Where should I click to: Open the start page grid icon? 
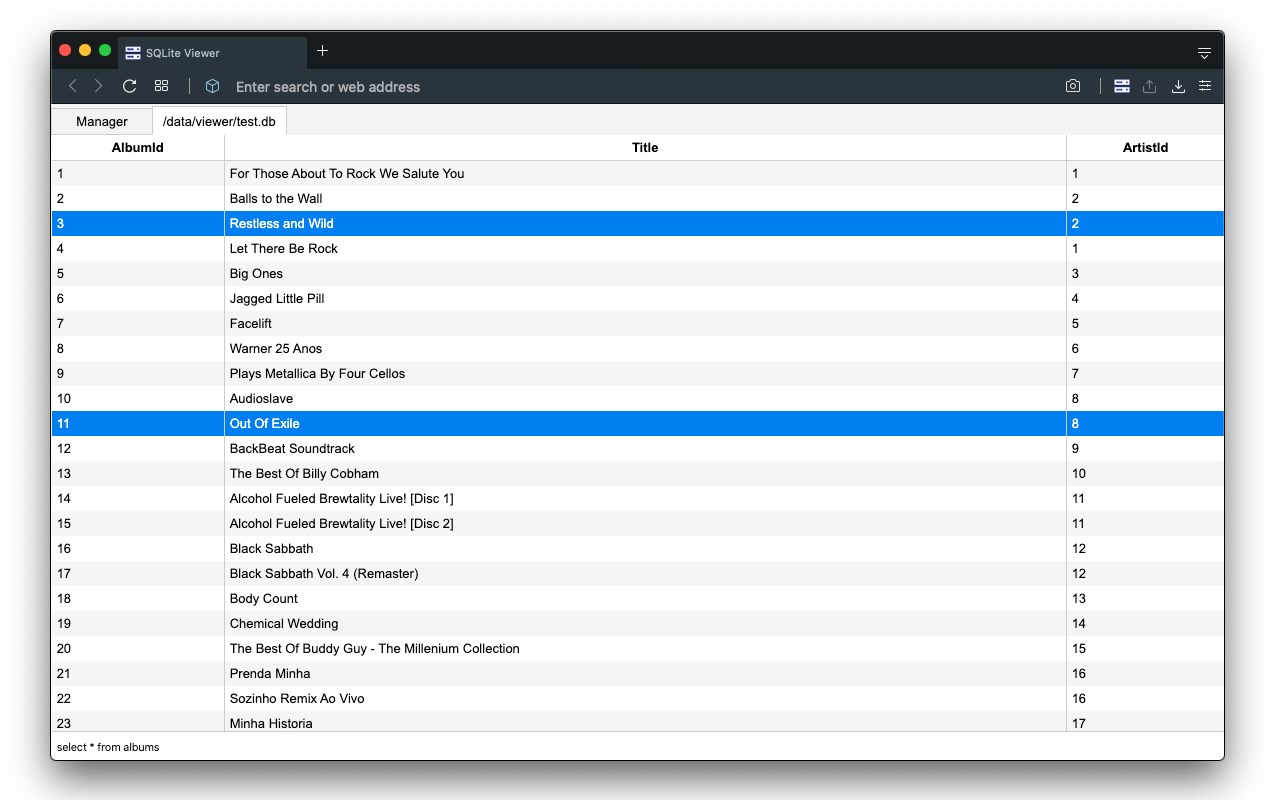[161, 86]
